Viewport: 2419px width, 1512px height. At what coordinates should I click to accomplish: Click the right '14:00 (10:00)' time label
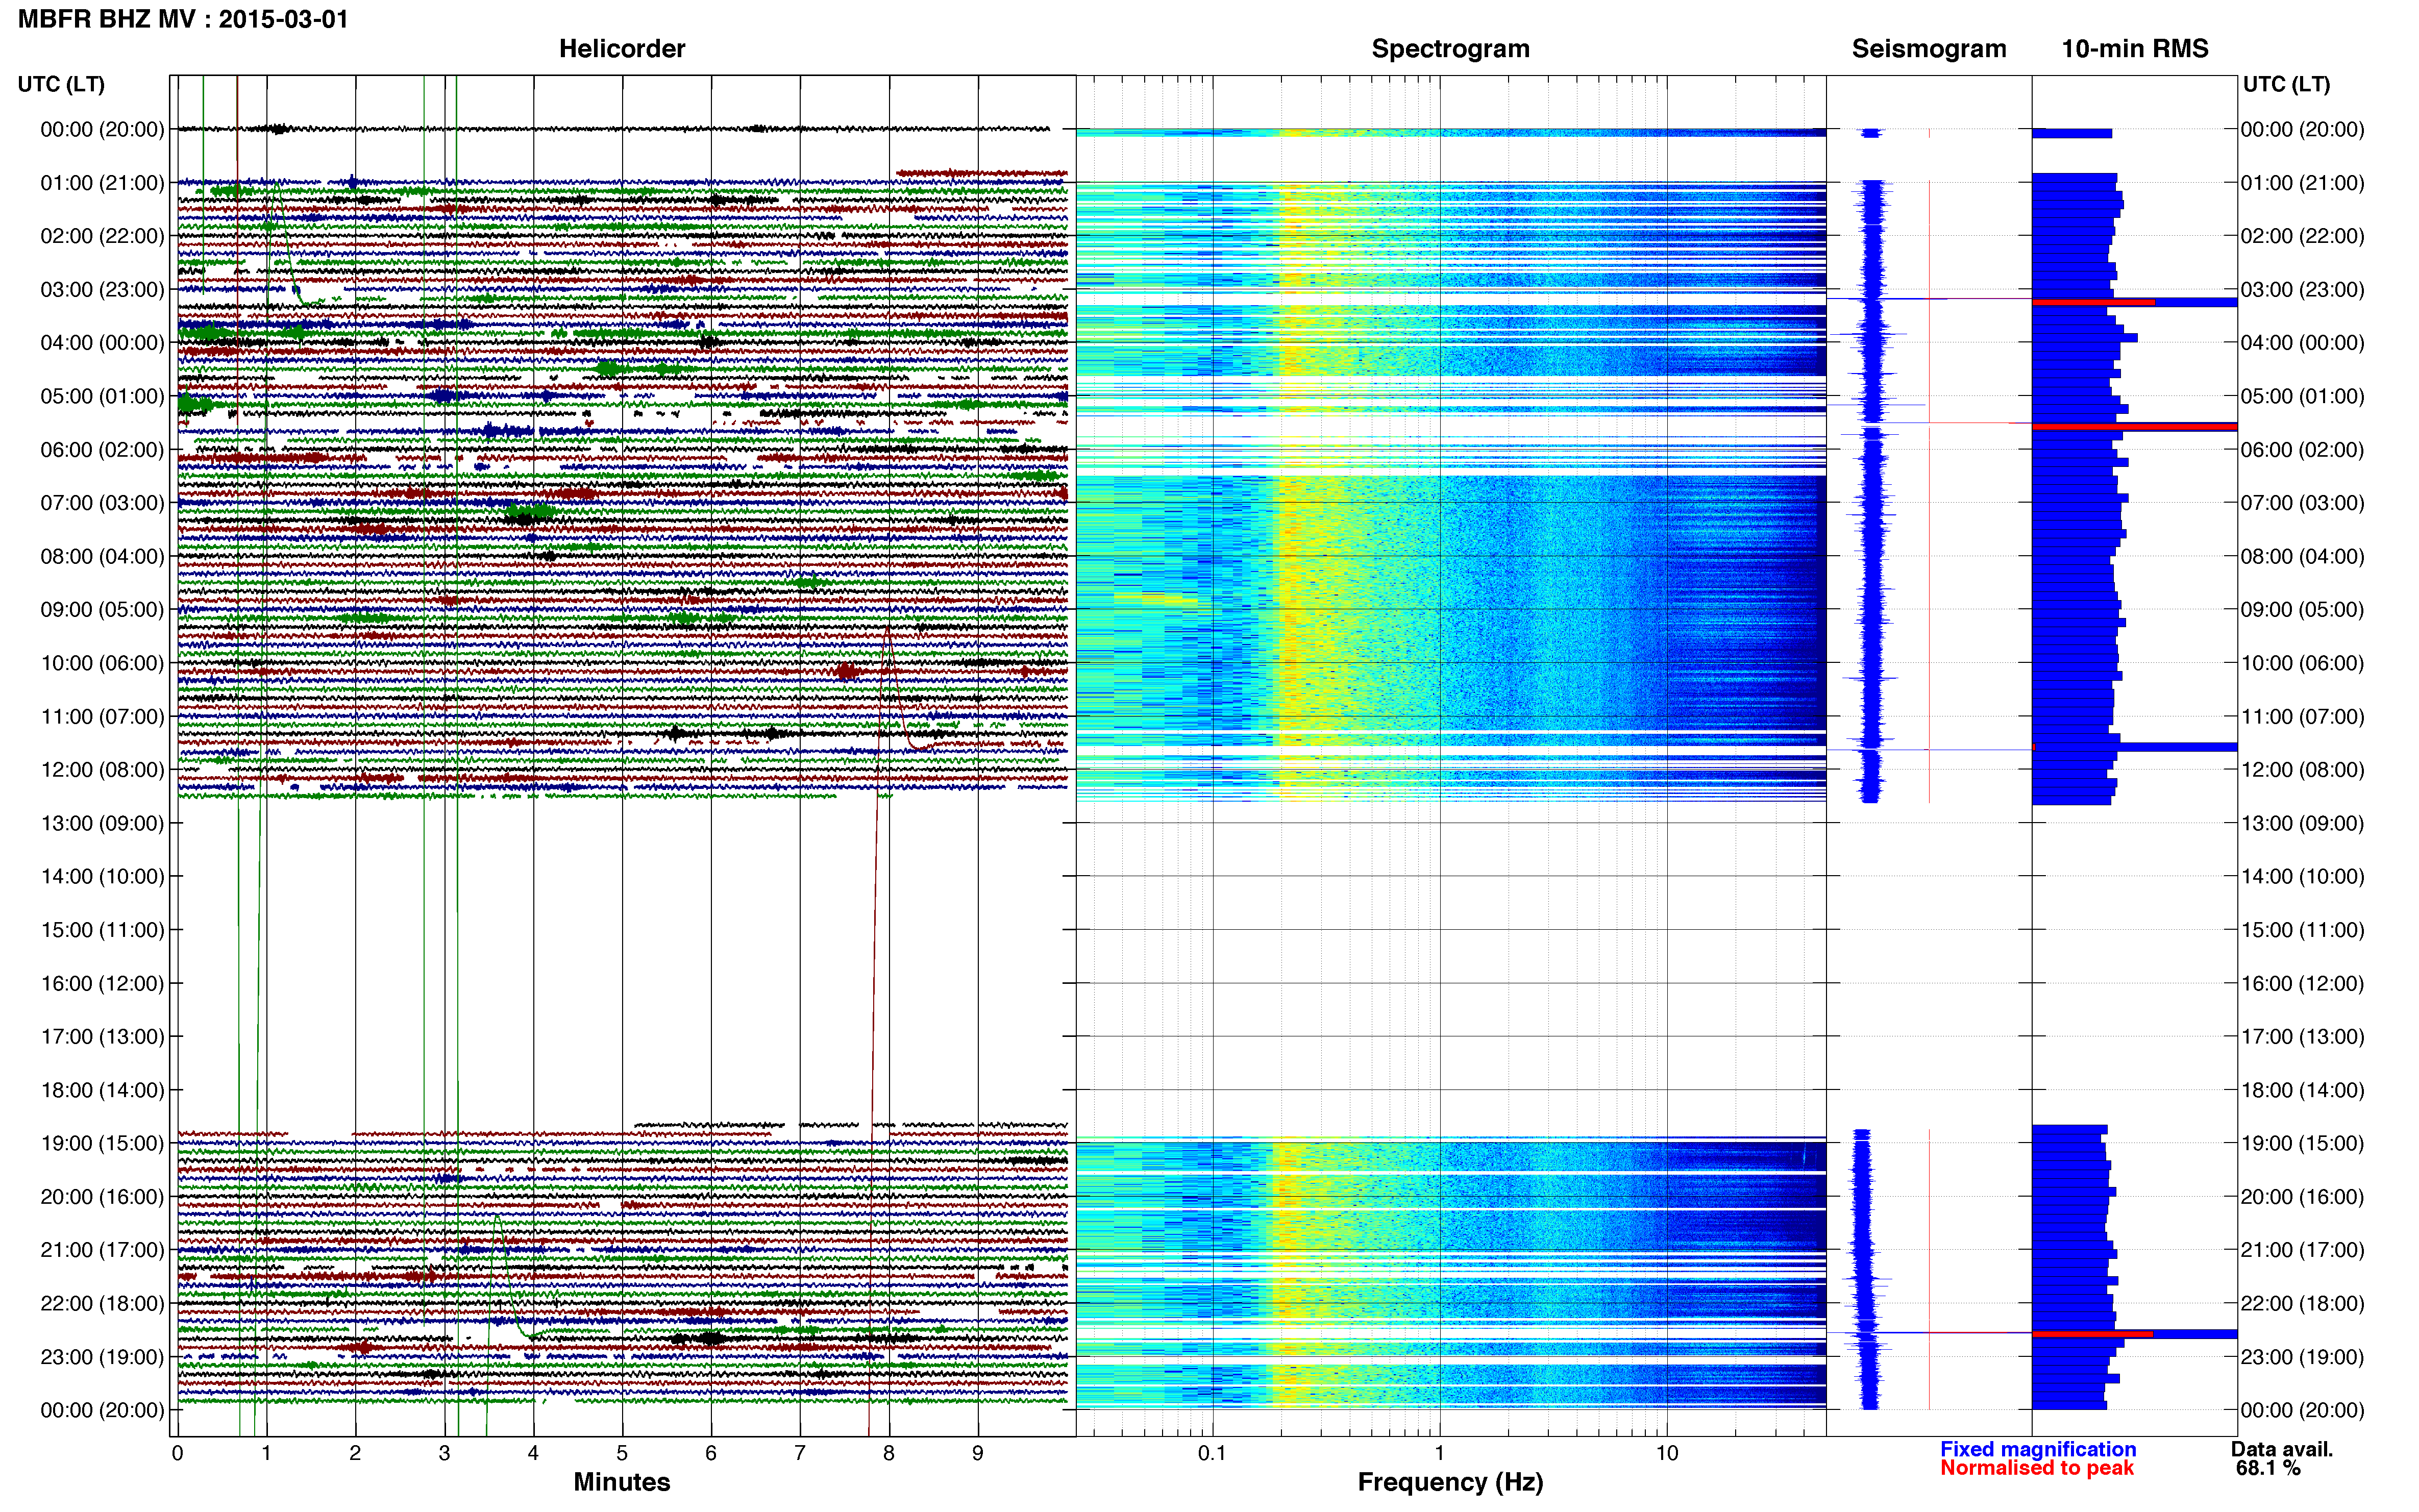[x=2302, y=876]
